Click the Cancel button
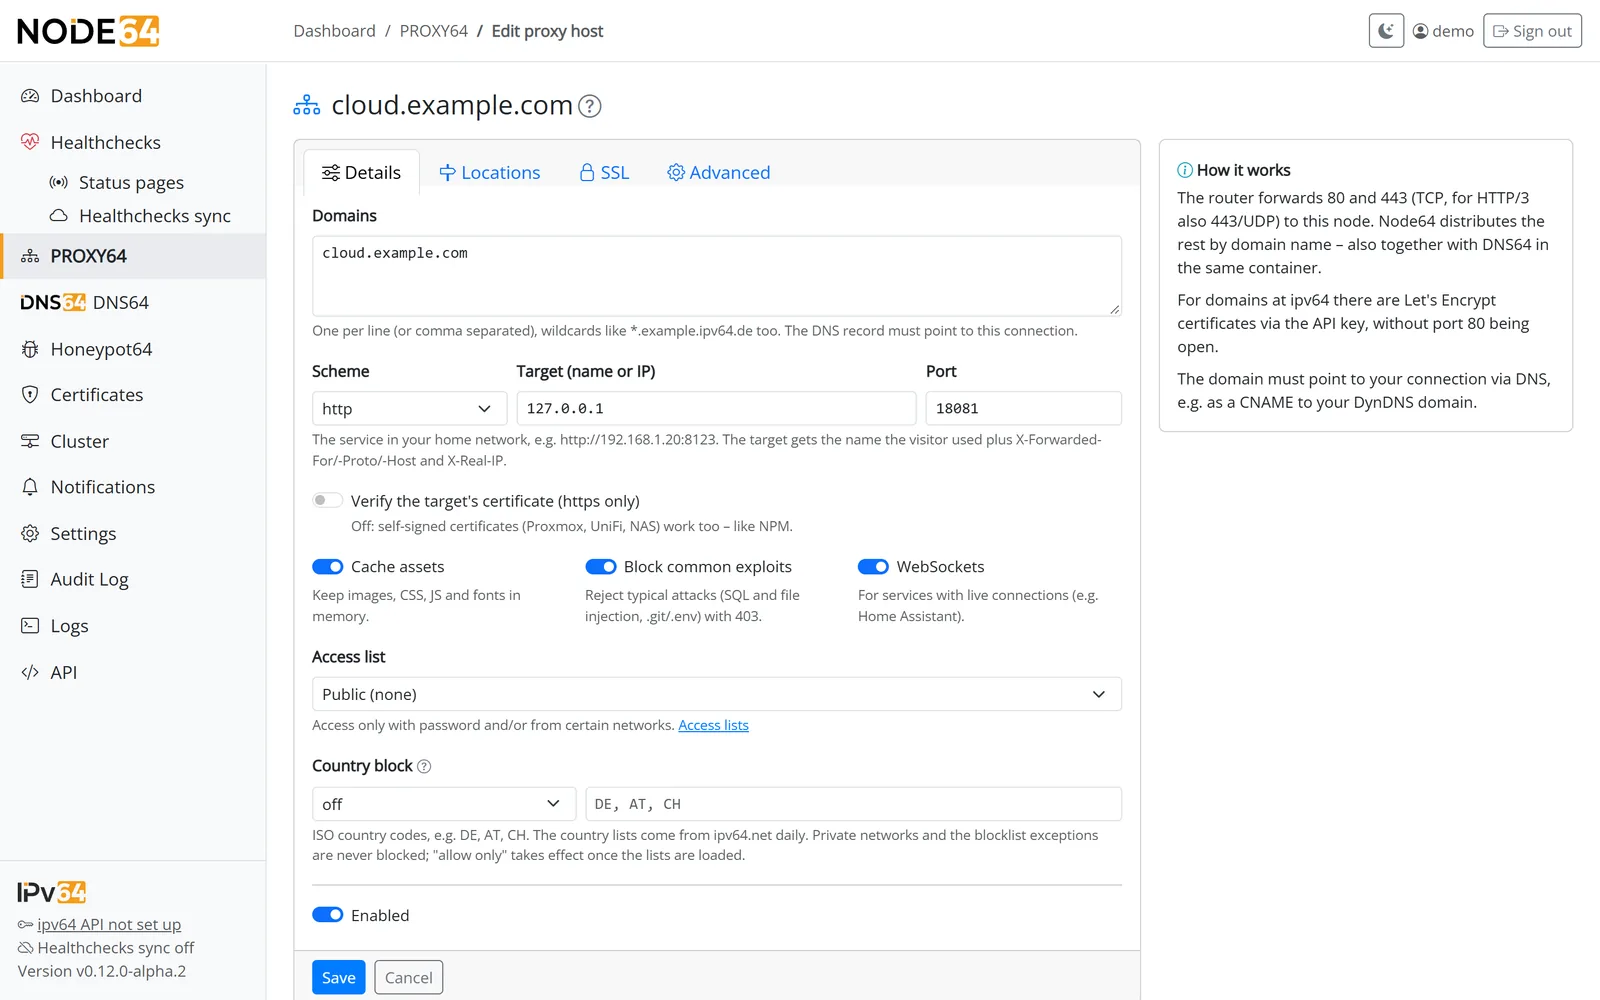Viewport: 1600px width, 1000px height. tap(409, 978)
